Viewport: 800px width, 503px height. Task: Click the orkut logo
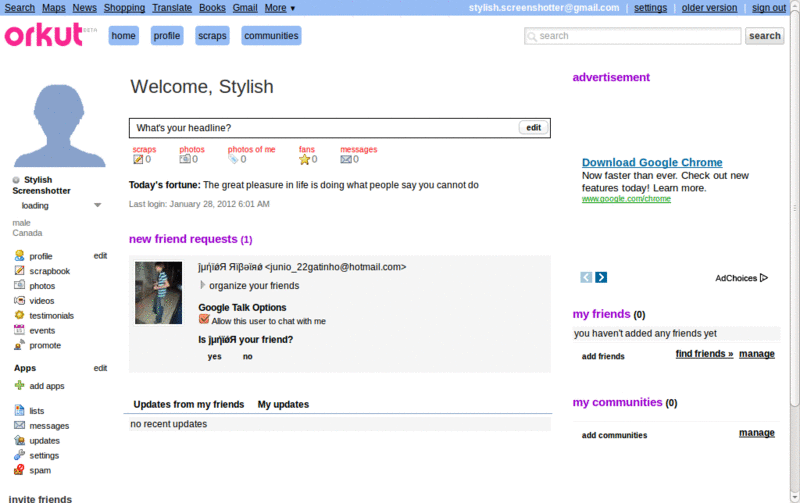point(44,35)
